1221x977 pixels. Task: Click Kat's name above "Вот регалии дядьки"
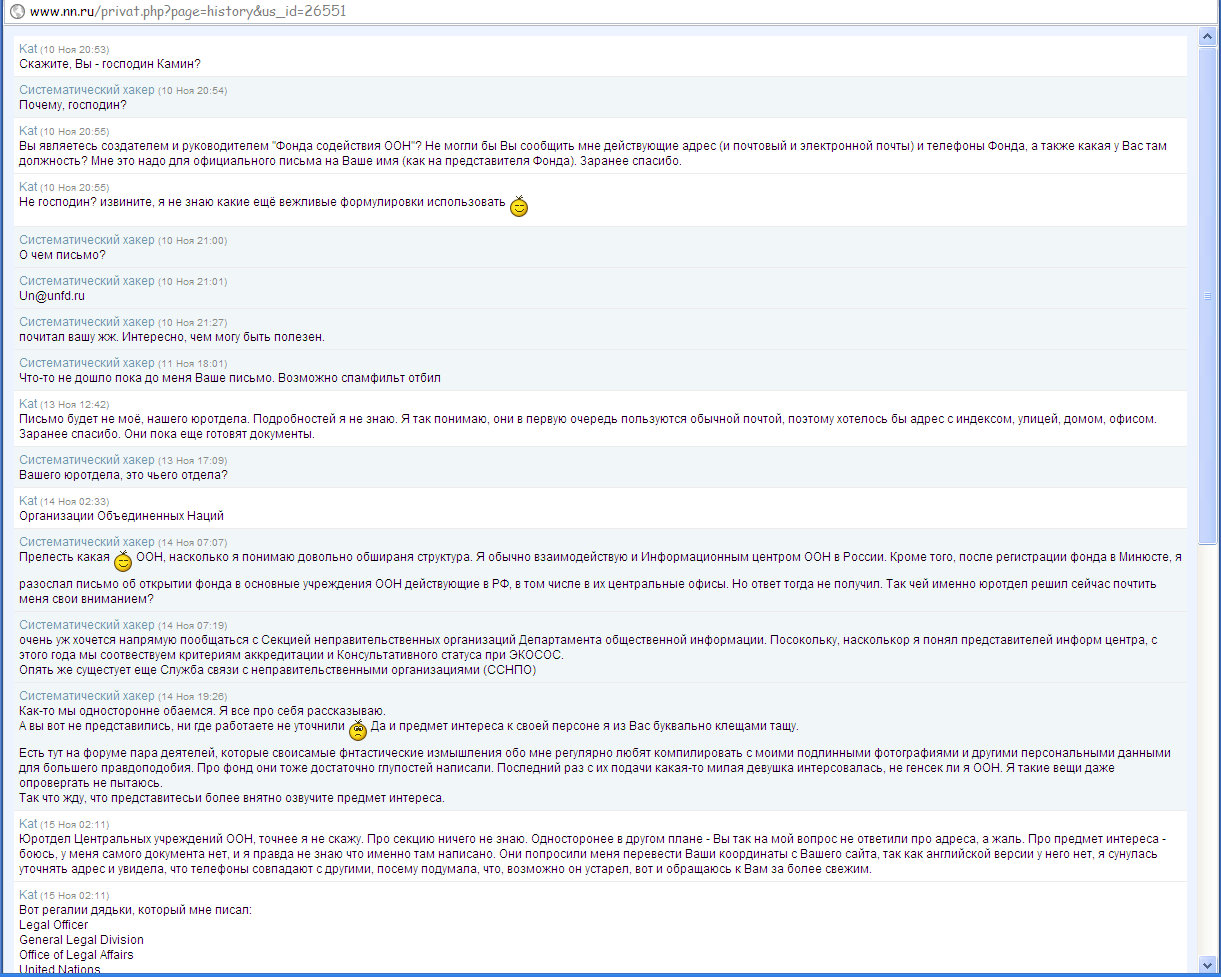(28, 895)
